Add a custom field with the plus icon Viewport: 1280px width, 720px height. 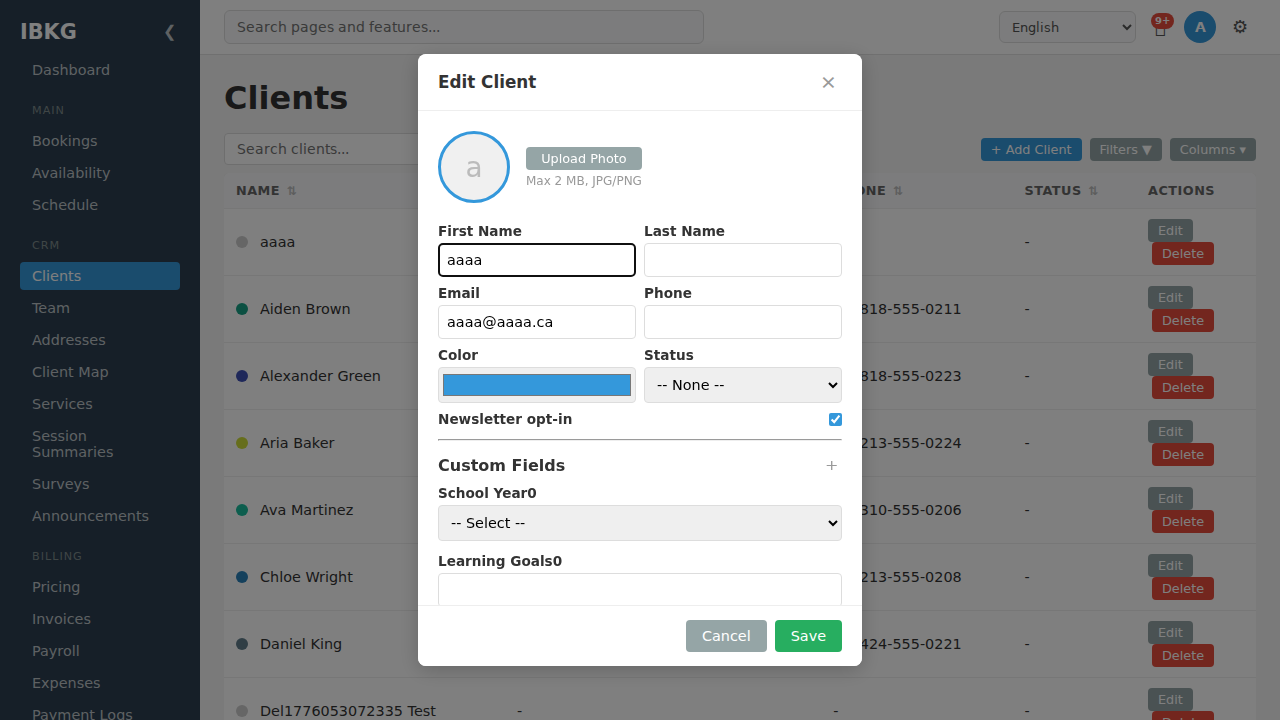(x=831, y=465)
